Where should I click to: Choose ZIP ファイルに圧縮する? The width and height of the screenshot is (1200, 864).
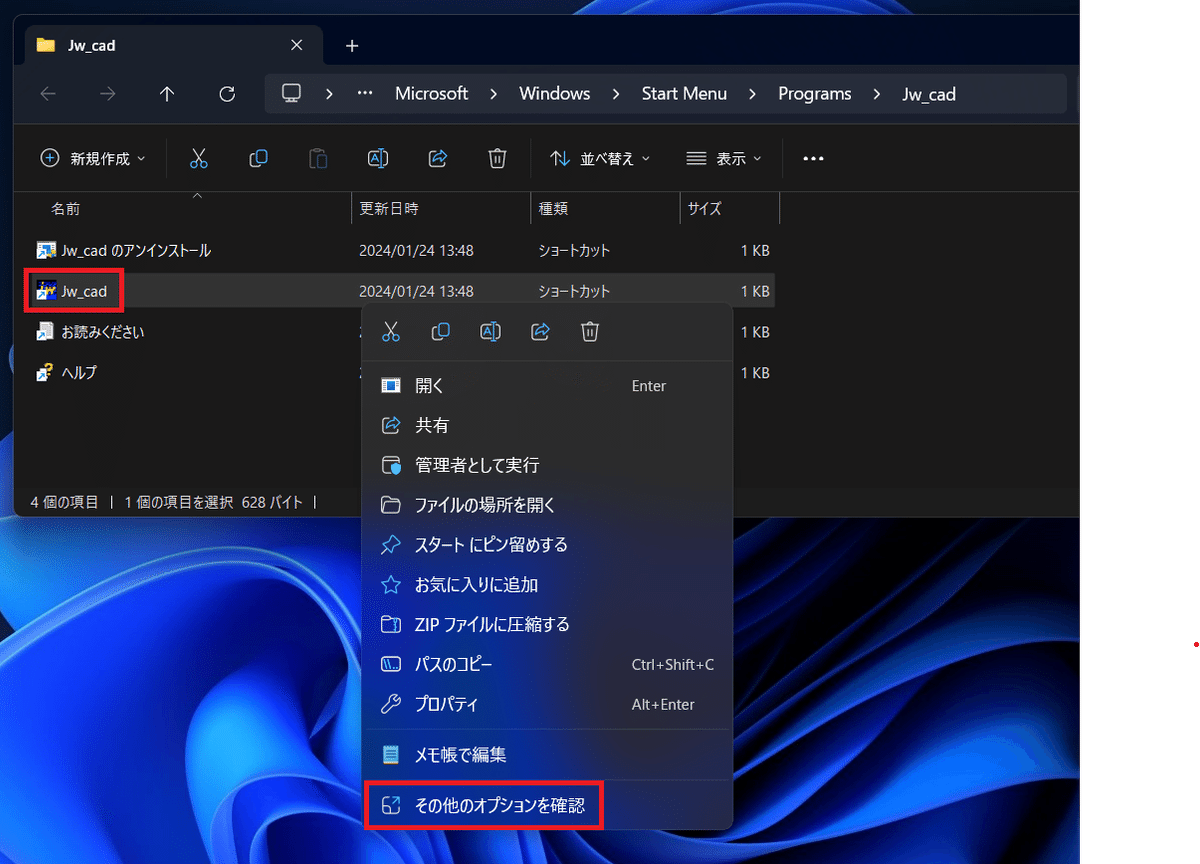pos(547,624)
